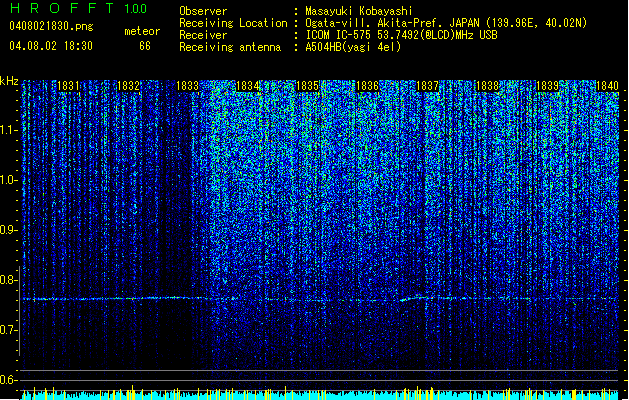Click the 0.8 kHz axis label

[x=8, y=280]
